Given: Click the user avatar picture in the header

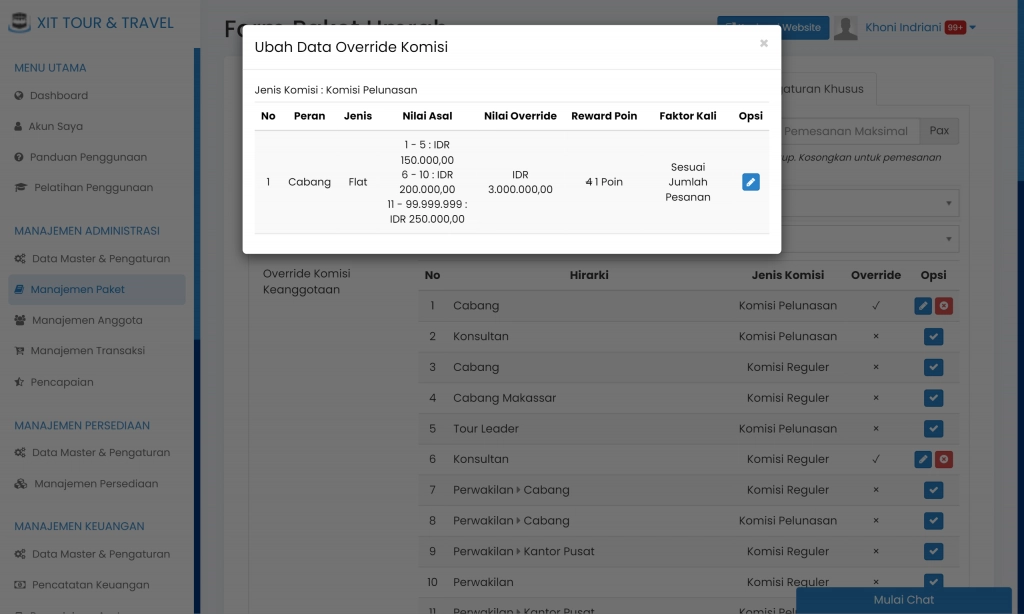Looking at the screenshot, I should 846,28.
